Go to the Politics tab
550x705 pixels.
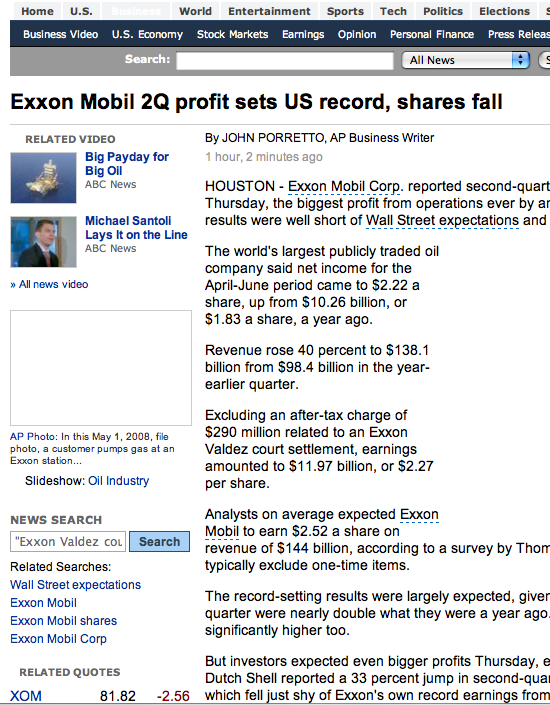[x=443, y=11]
